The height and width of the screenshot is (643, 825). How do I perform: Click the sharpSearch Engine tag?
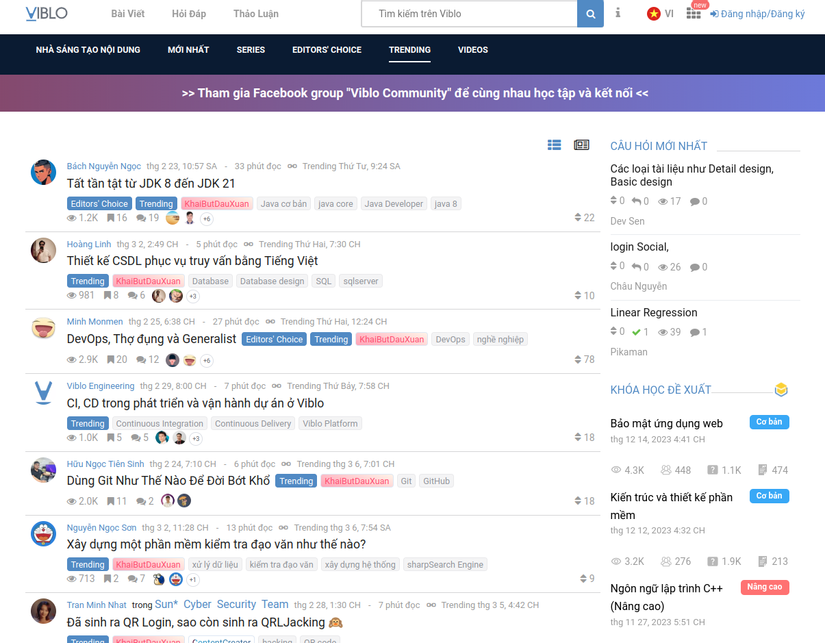pyautogui.click(x=445, y=565)
